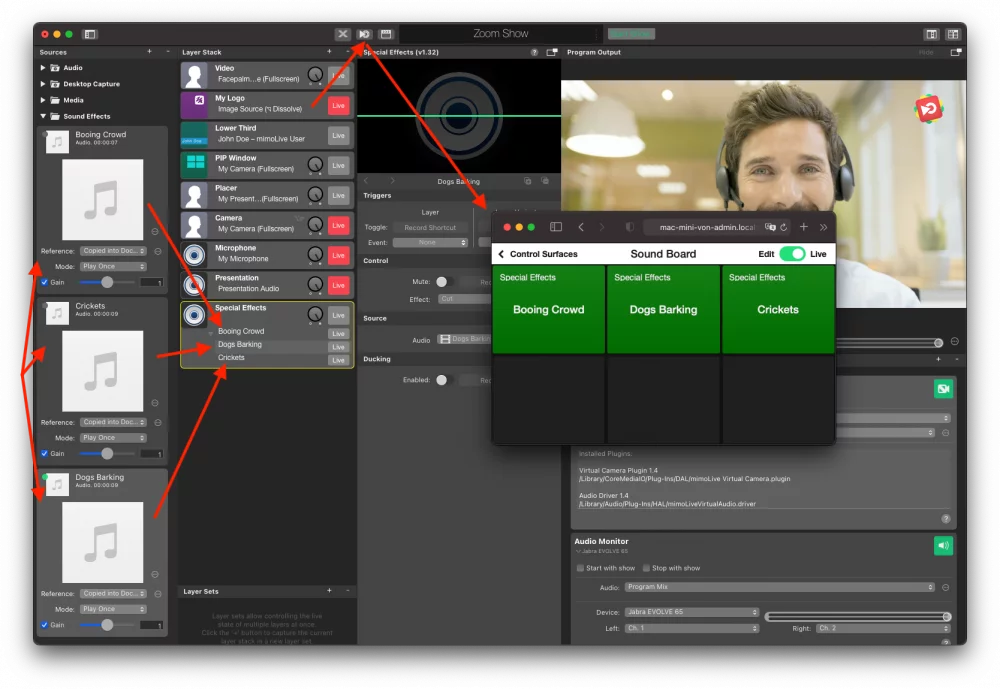1000x689 pixels.
Task: Collapse the Sound Effects folder
Action: [43, 116]
